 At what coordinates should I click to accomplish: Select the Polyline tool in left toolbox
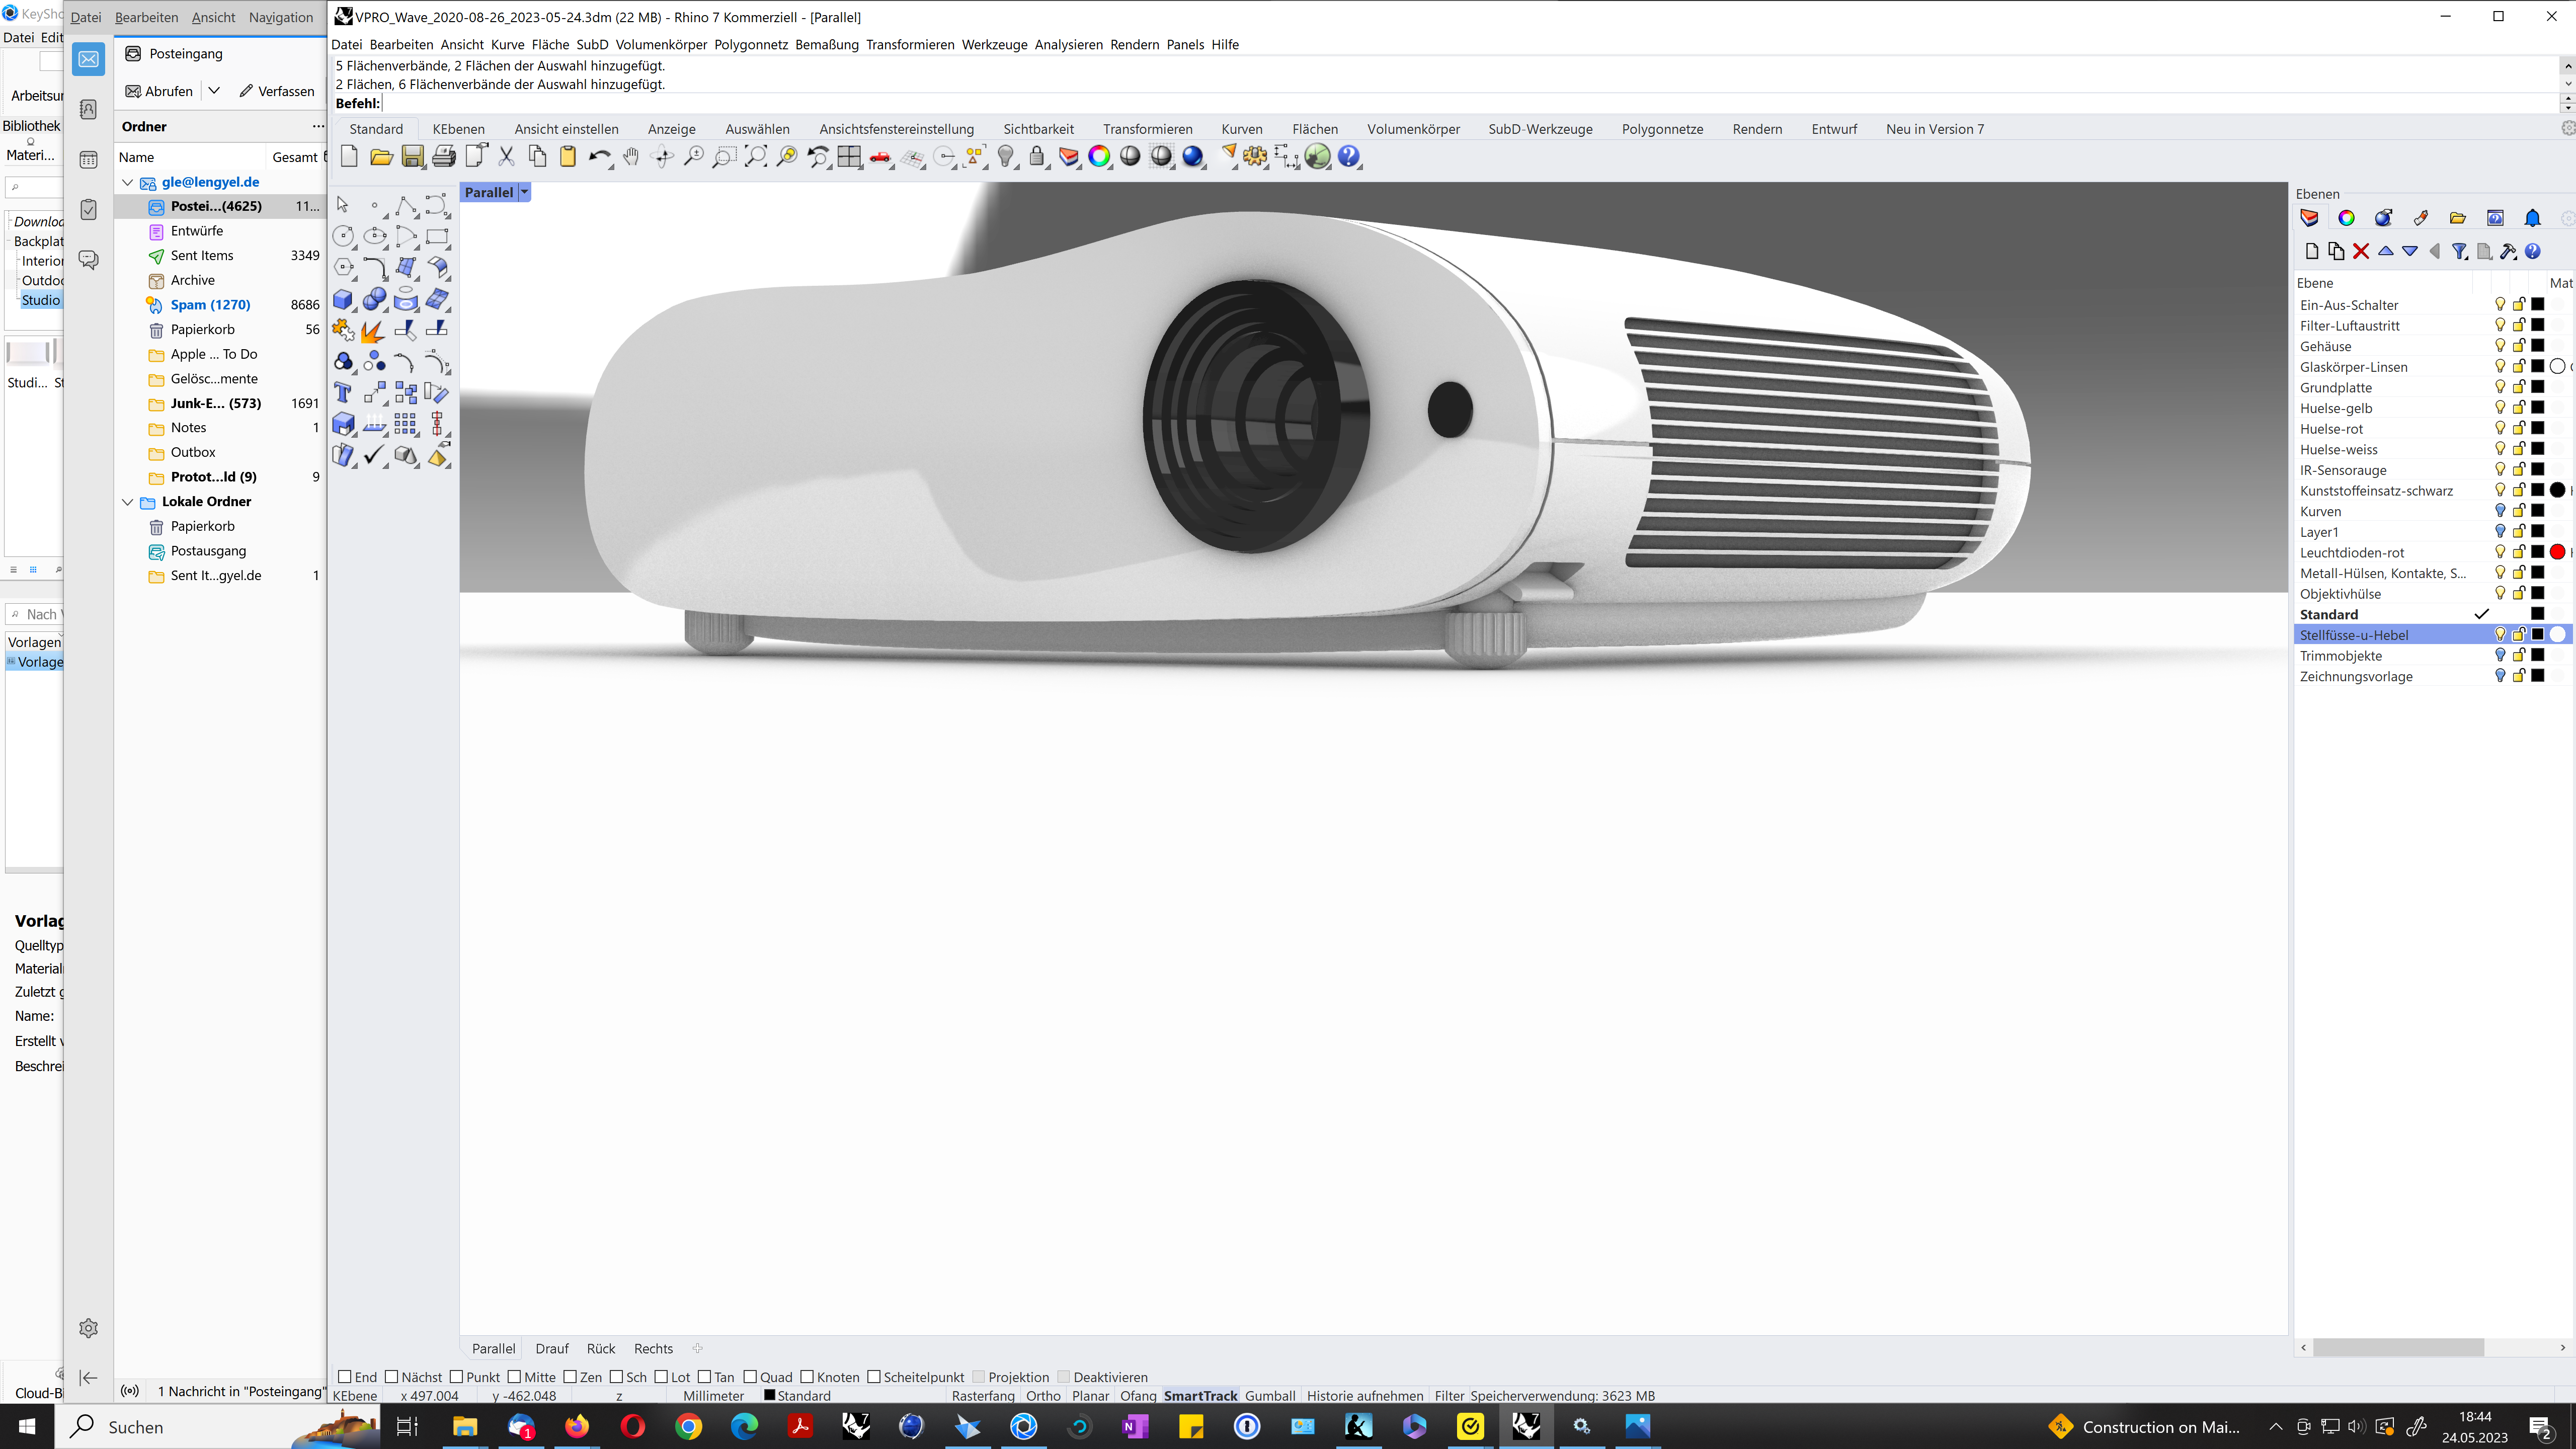pyautogui.click(x=406, y=205)
